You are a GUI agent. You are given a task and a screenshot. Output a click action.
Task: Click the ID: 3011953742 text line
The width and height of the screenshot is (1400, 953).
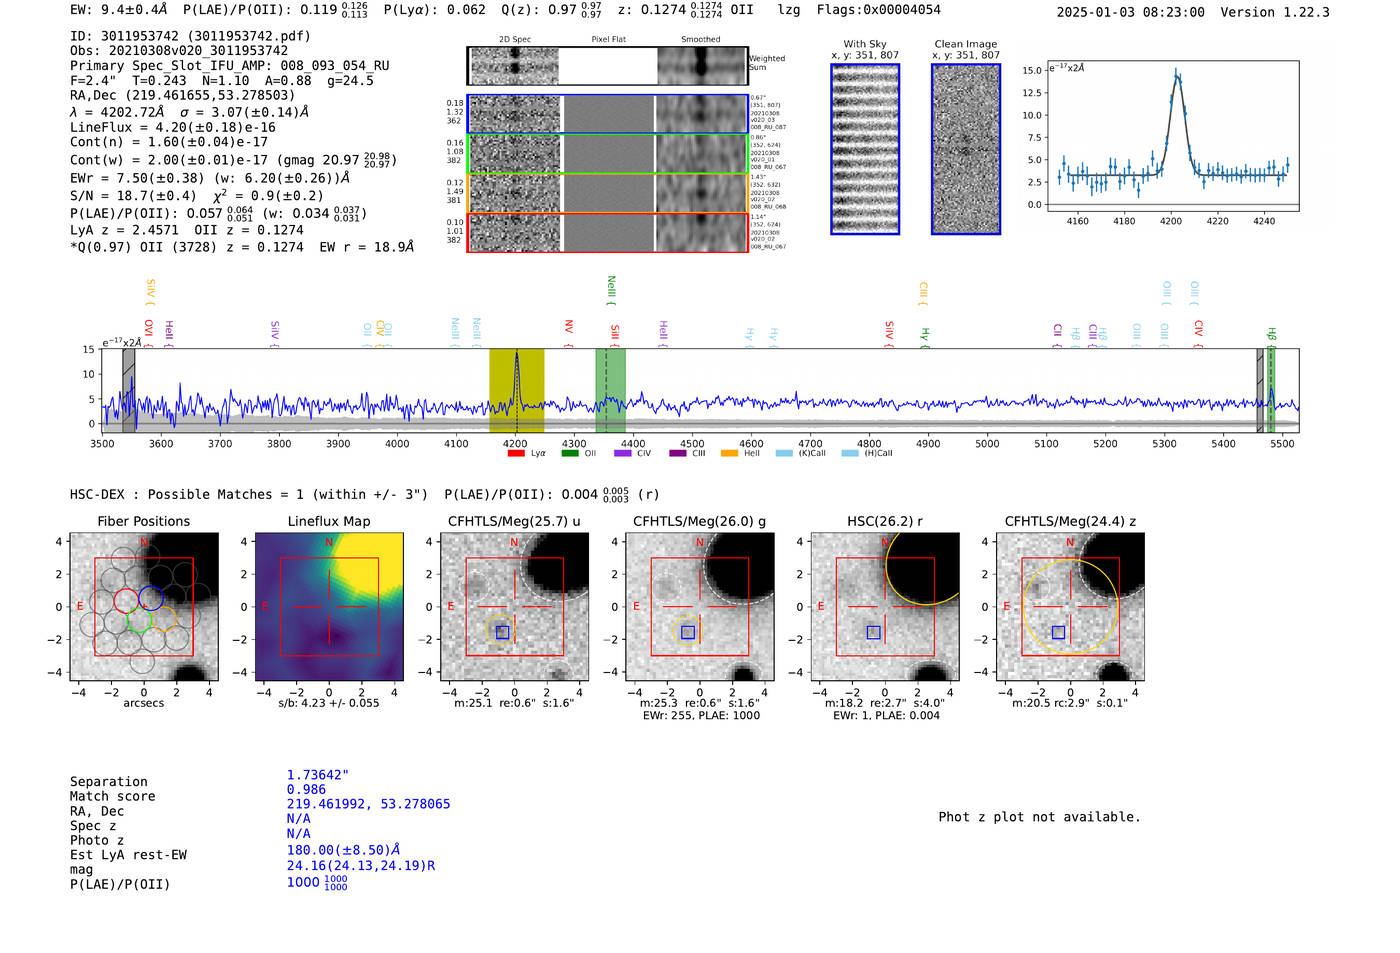tap(191, 36)
